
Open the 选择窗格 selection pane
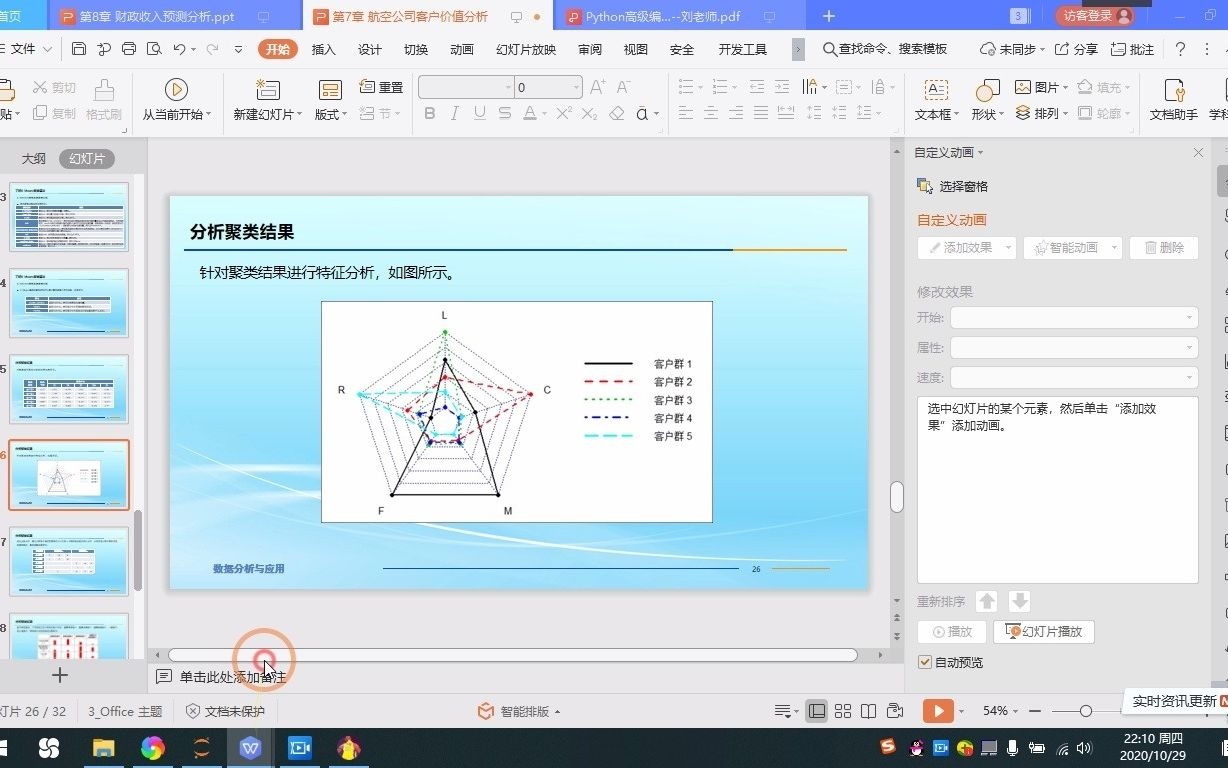pos(961,185)
